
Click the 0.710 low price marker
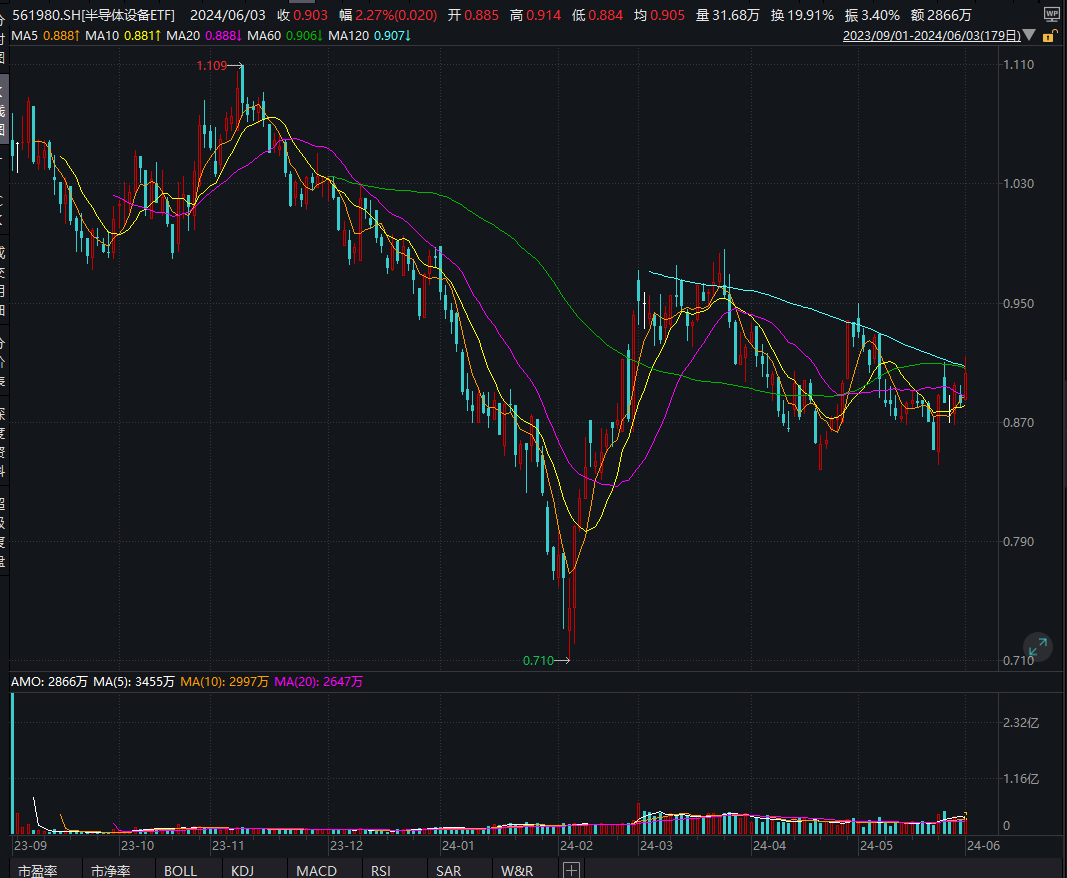click(x=537, y=660)
